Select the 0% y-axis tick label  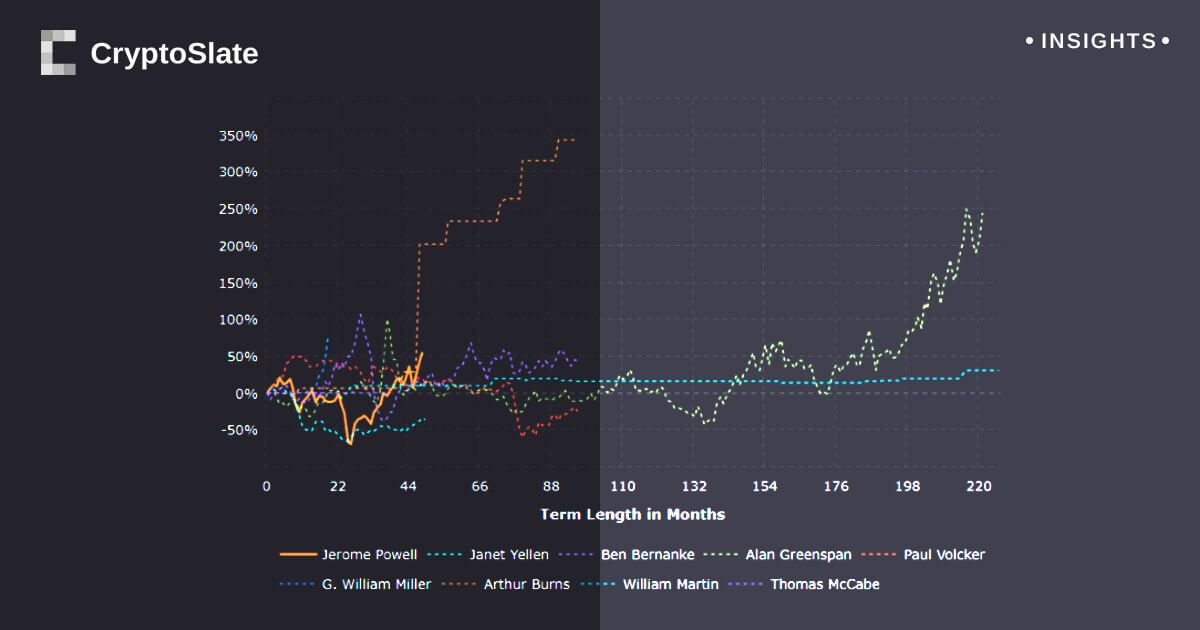(245, 393)
